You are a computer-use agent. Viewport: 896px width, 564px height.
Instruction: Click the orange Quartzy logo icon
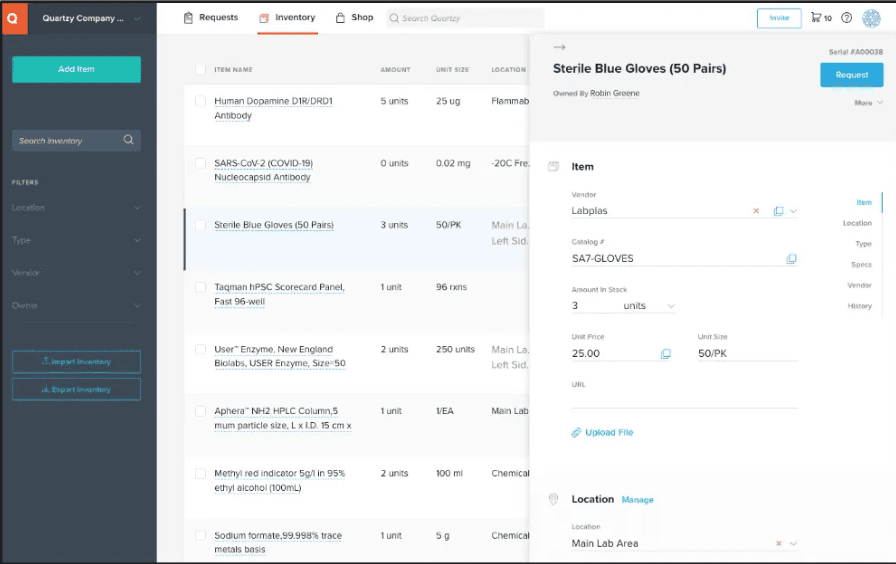click(x=14, y=18)
